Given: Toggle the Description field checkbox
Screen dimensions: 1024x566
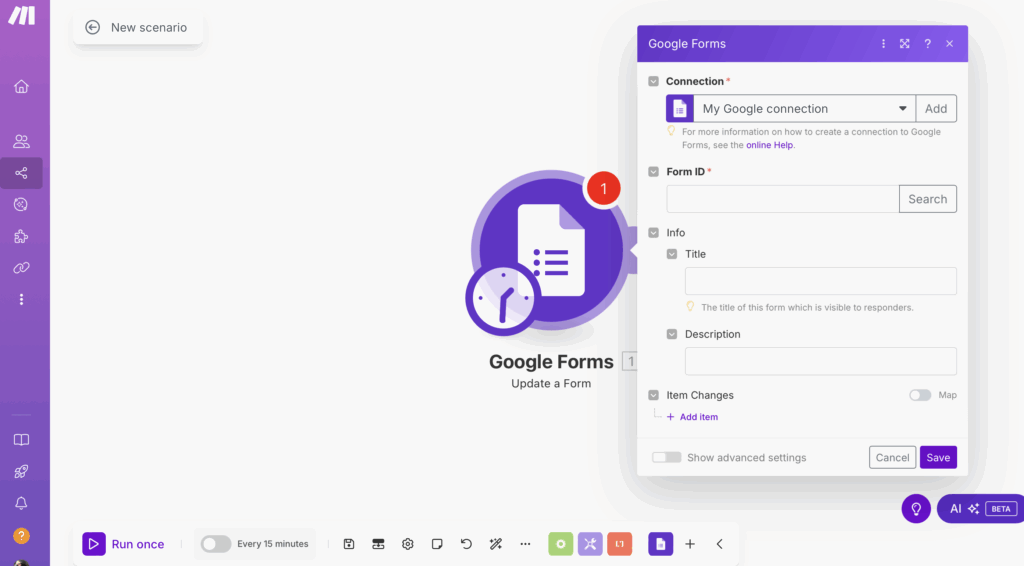Looking at the screenshot, I should tap(671, 334).
